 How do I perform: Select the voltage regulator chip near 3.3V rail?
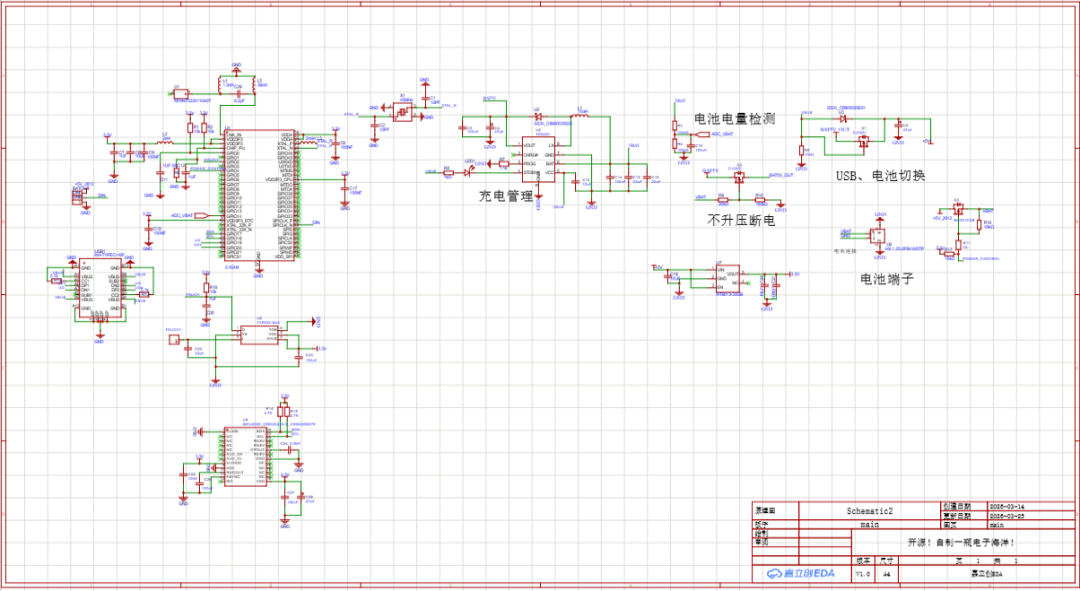pos(725,280)
